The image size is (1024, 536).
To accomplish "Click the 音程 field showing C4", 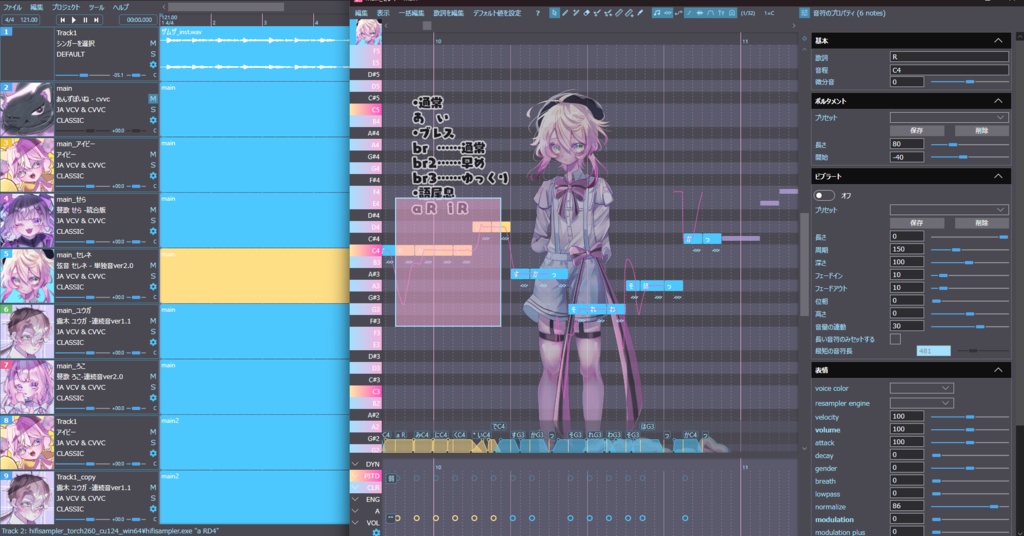I will [949, 69].
